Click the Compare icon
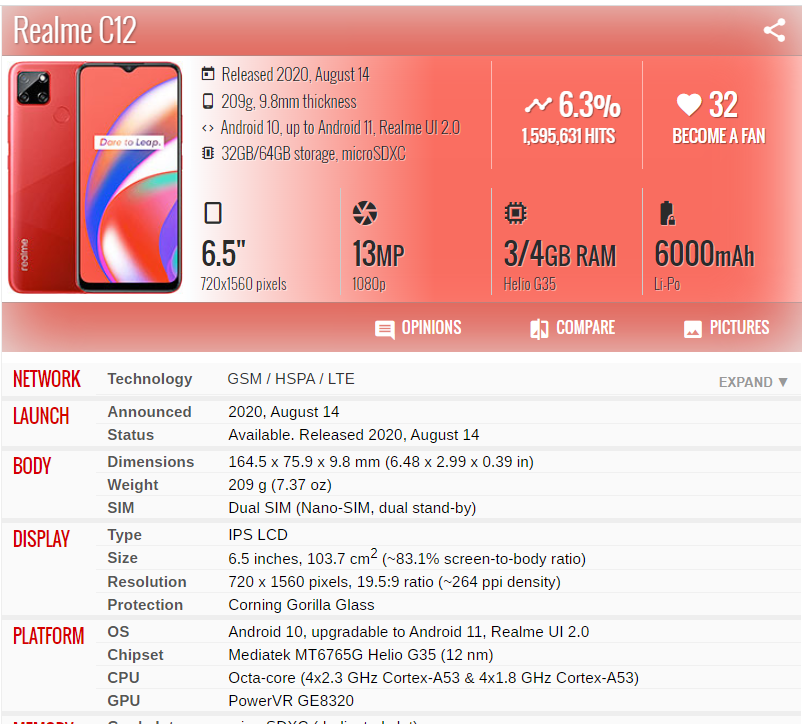 539,329
